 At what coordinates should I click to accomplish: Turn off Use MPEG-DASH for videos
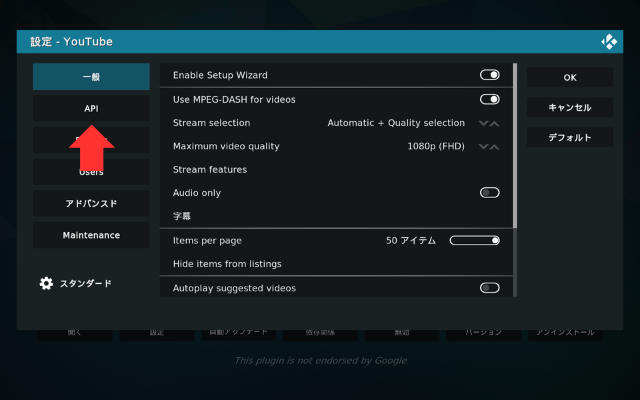coord(489,99)
